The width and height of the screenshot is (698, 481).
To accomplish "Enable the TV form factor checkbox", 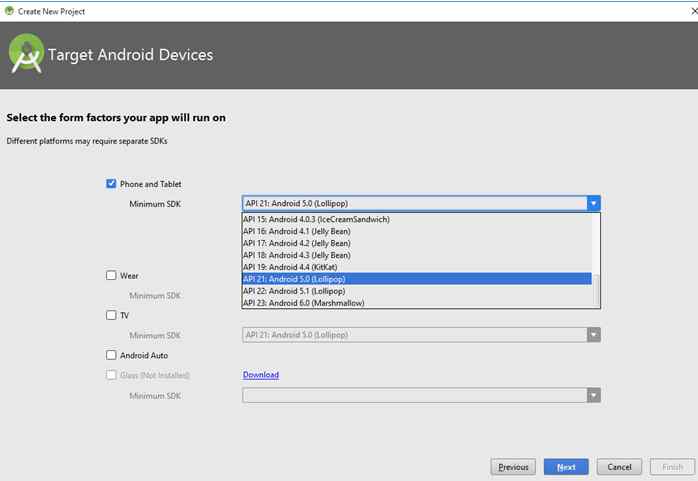I will (111, 315).
